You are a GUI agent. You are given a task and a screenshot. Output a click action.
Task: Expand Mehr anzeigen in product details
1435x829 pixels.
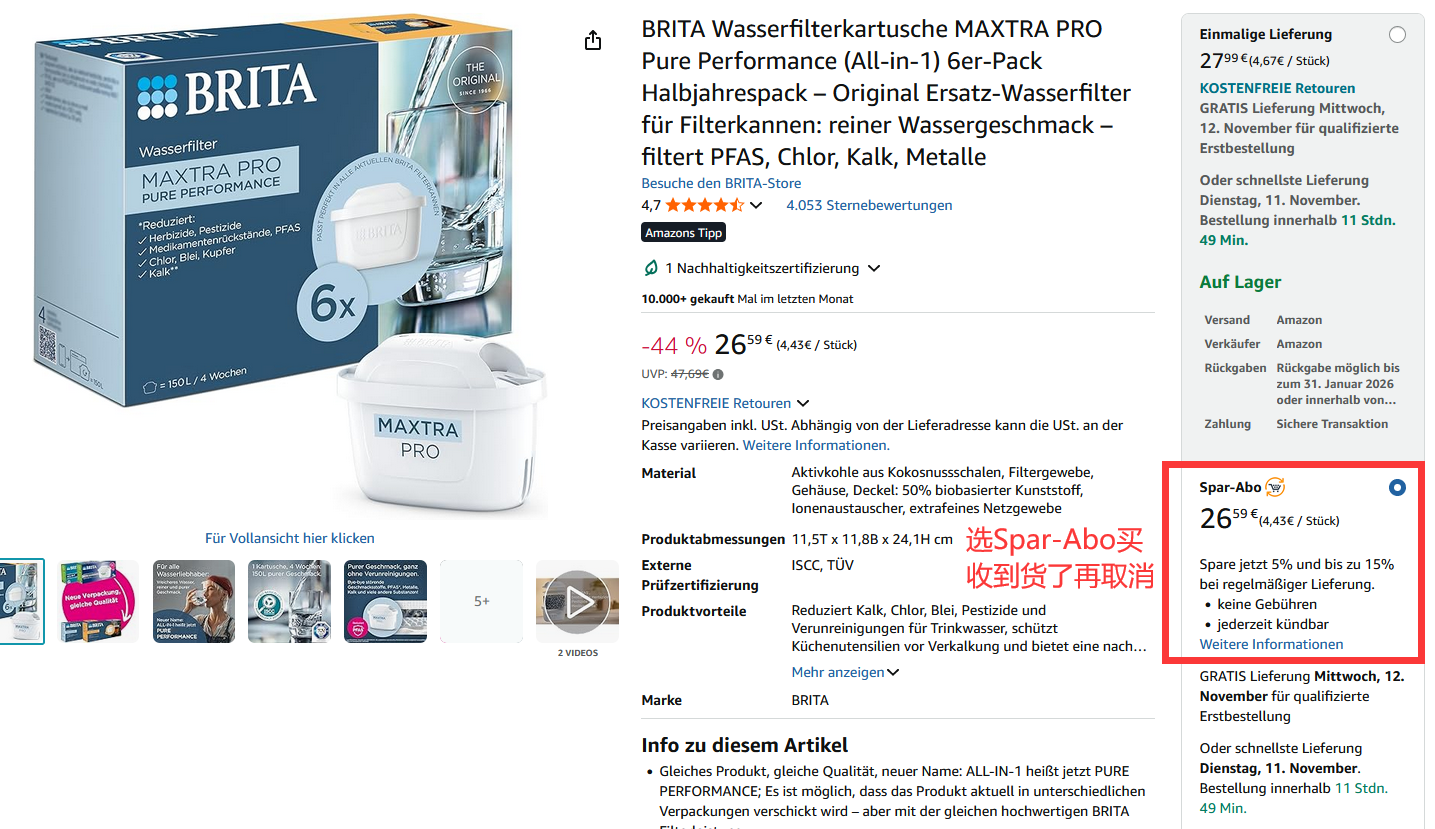(845, 672)
